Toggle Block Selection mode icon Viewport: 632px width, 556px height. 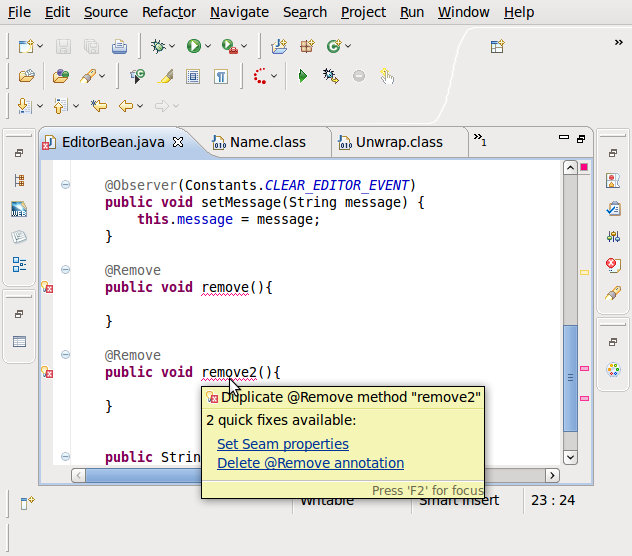click(x=193, y=76)
